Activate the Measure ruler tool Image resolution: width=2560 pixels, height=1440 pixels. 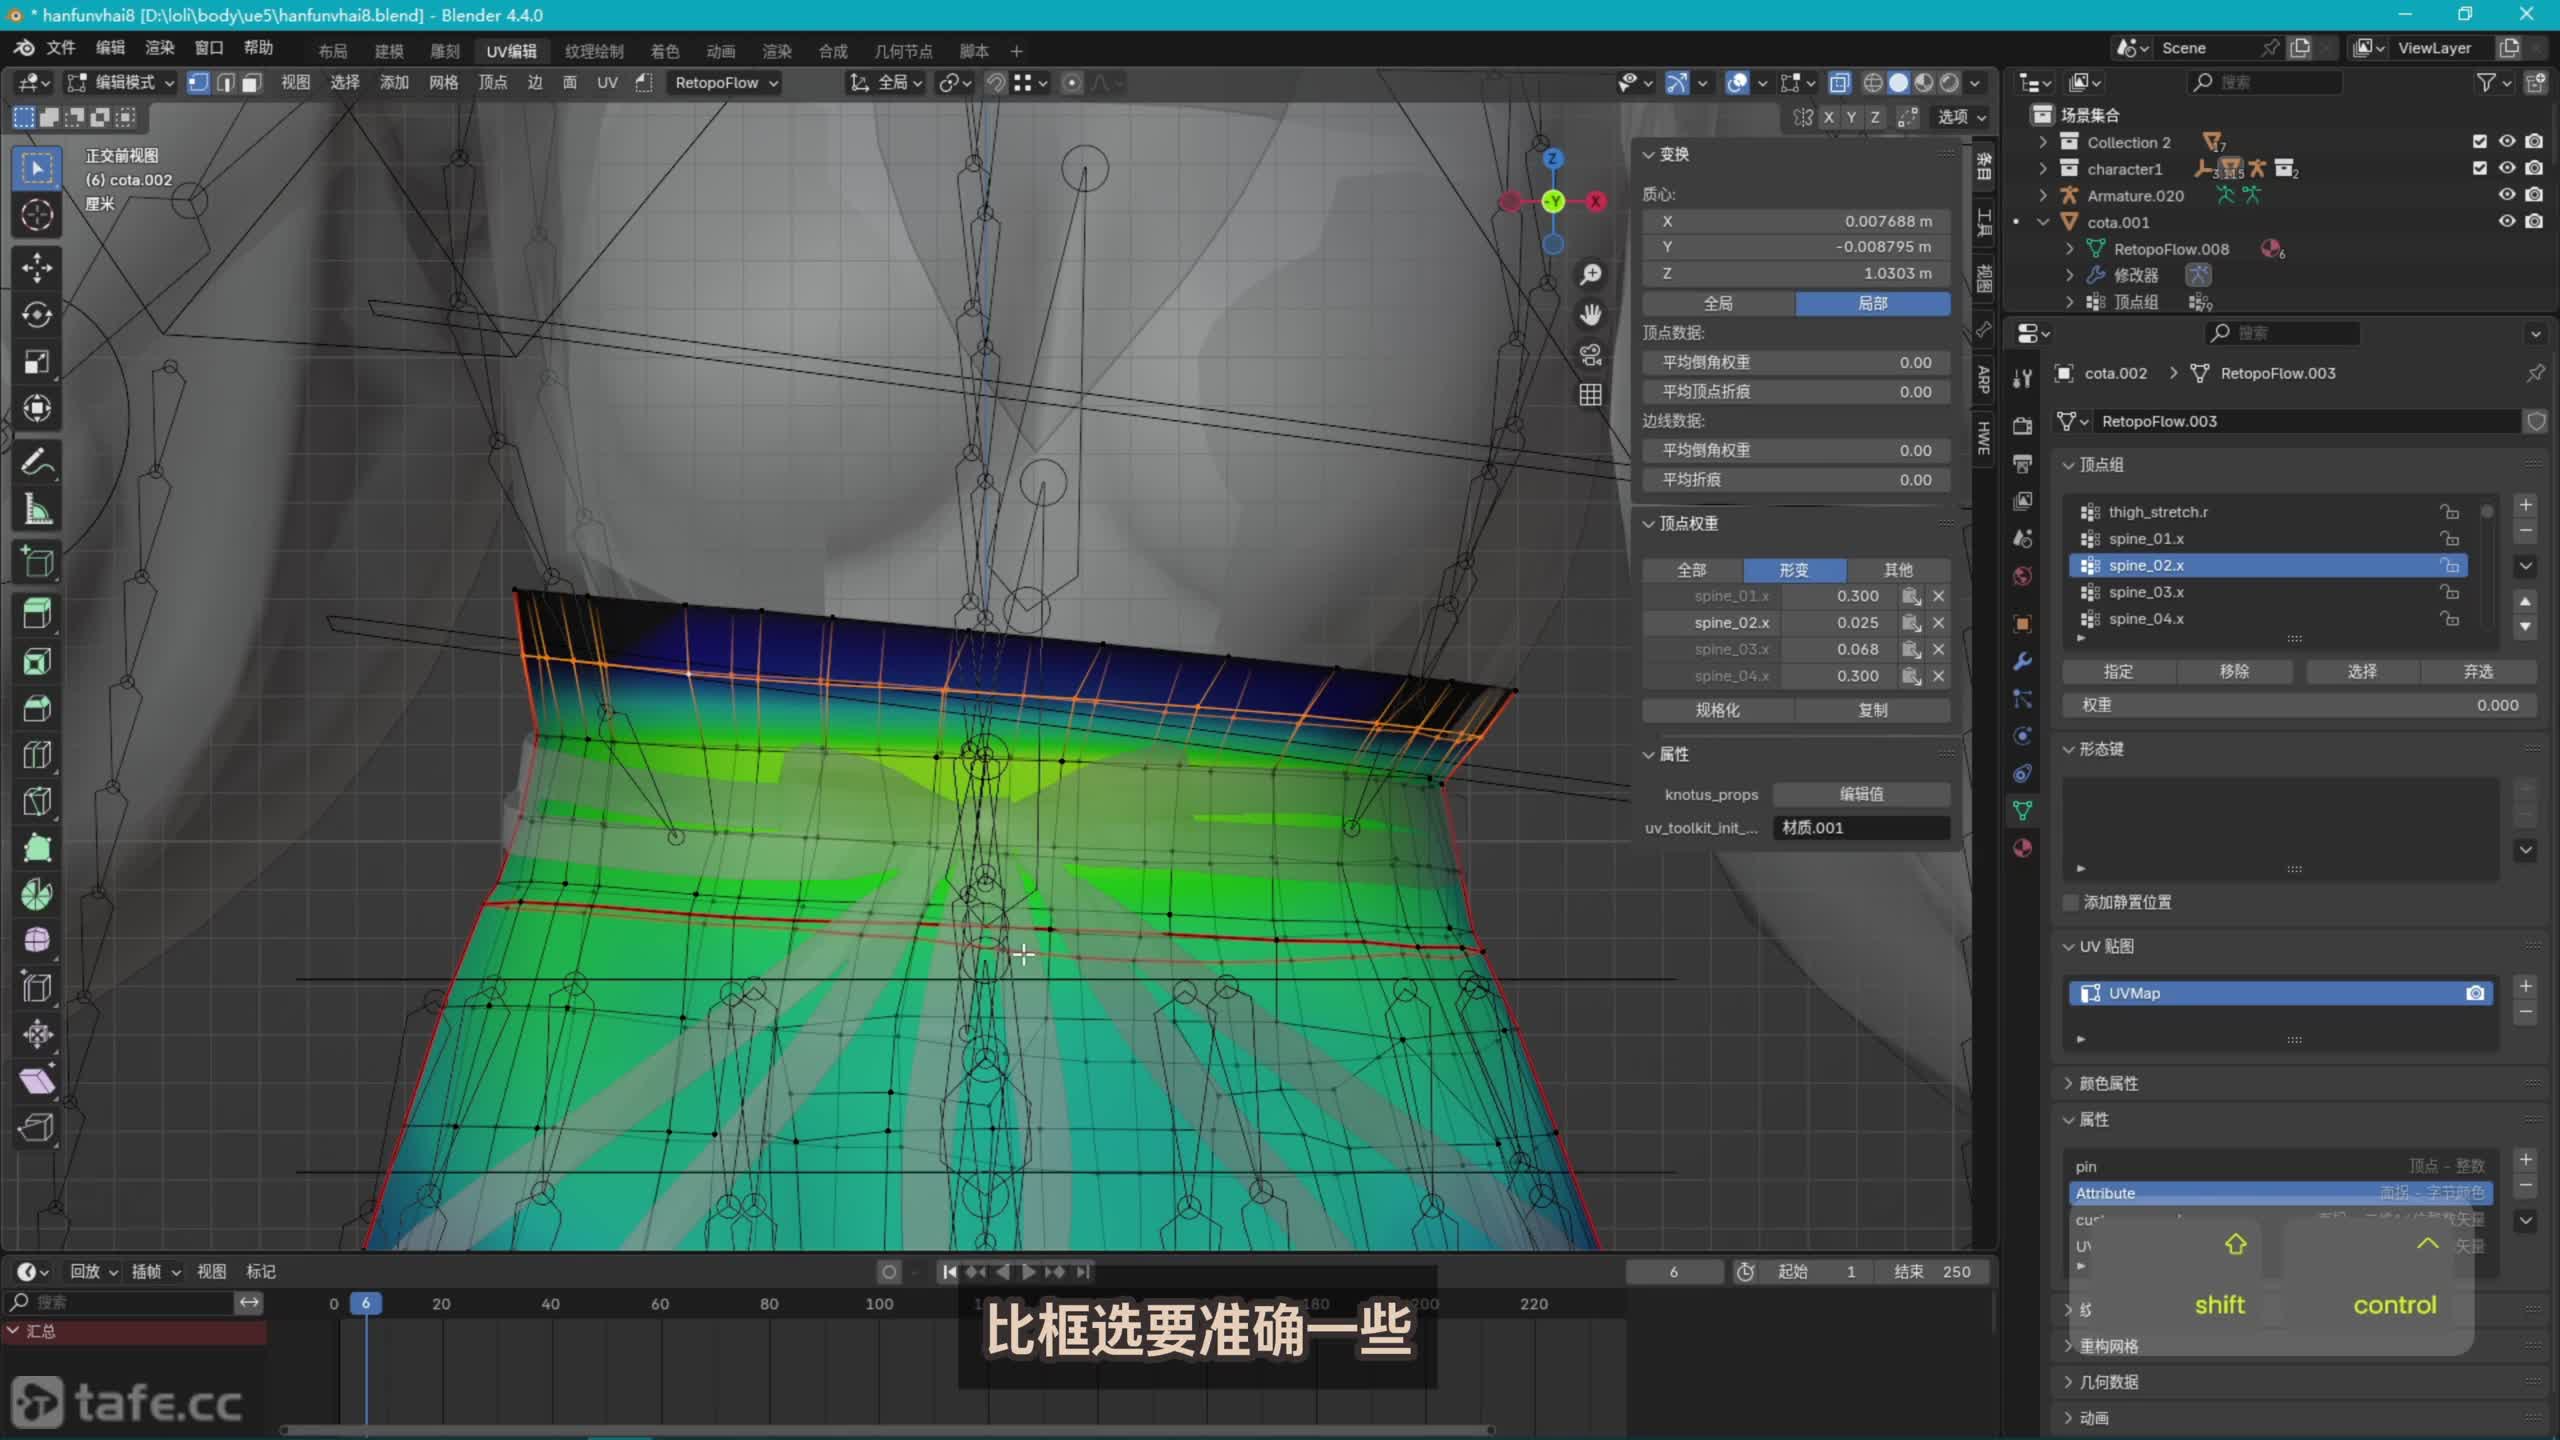pyautogui.click(x=37, y=511)
